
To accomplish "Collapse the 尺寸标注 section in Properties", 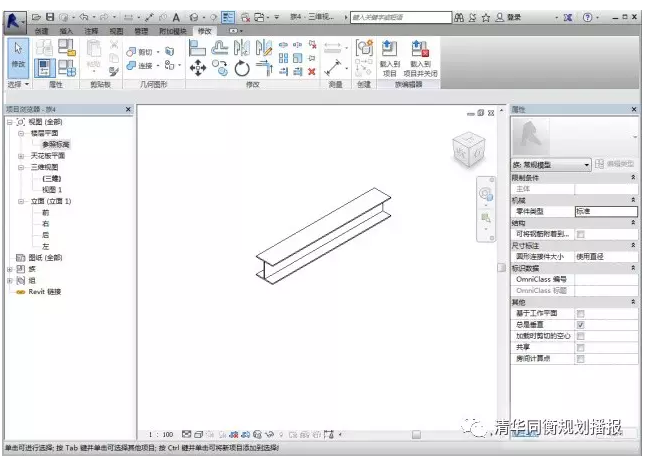I will point(633,245).
